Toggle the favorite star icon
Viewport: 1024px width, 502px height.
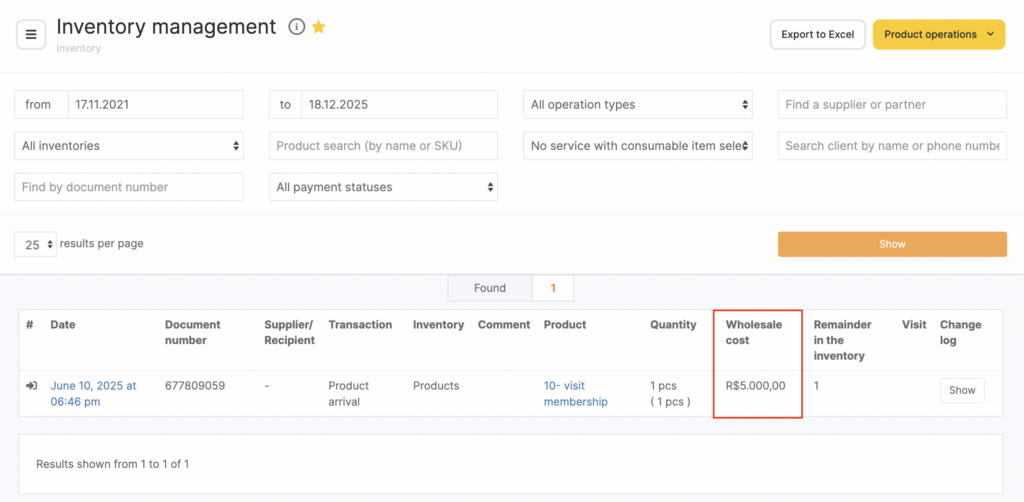(319, 27)
